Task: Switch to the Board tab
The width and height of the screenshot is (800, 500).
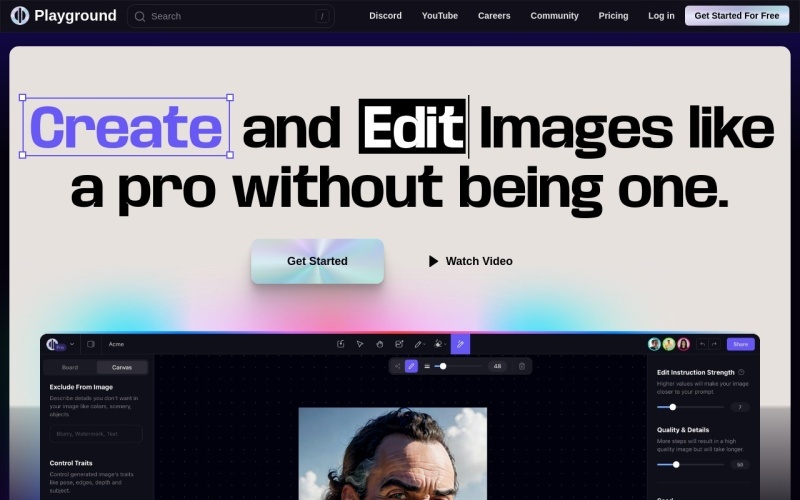Action: (70, 367)
